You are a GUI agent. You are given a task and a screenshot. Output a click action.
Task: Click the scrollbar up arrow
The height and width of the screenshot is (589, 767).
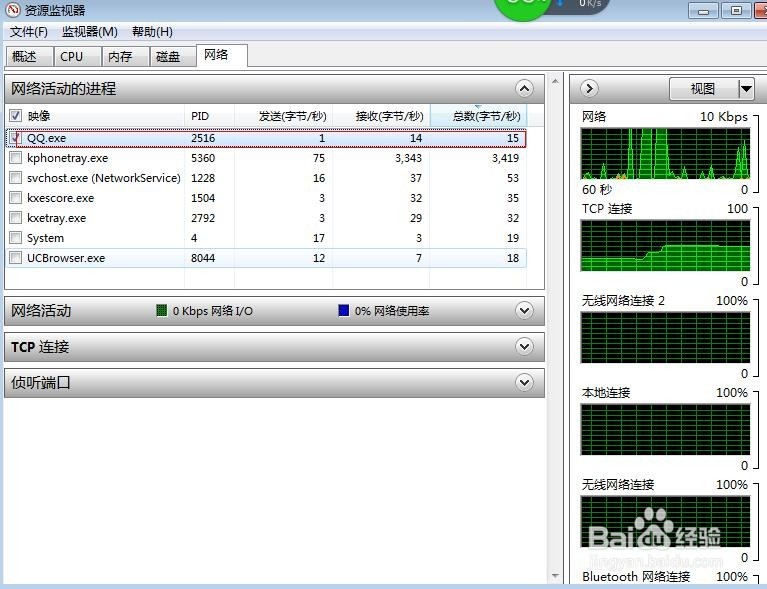[555, 81]
